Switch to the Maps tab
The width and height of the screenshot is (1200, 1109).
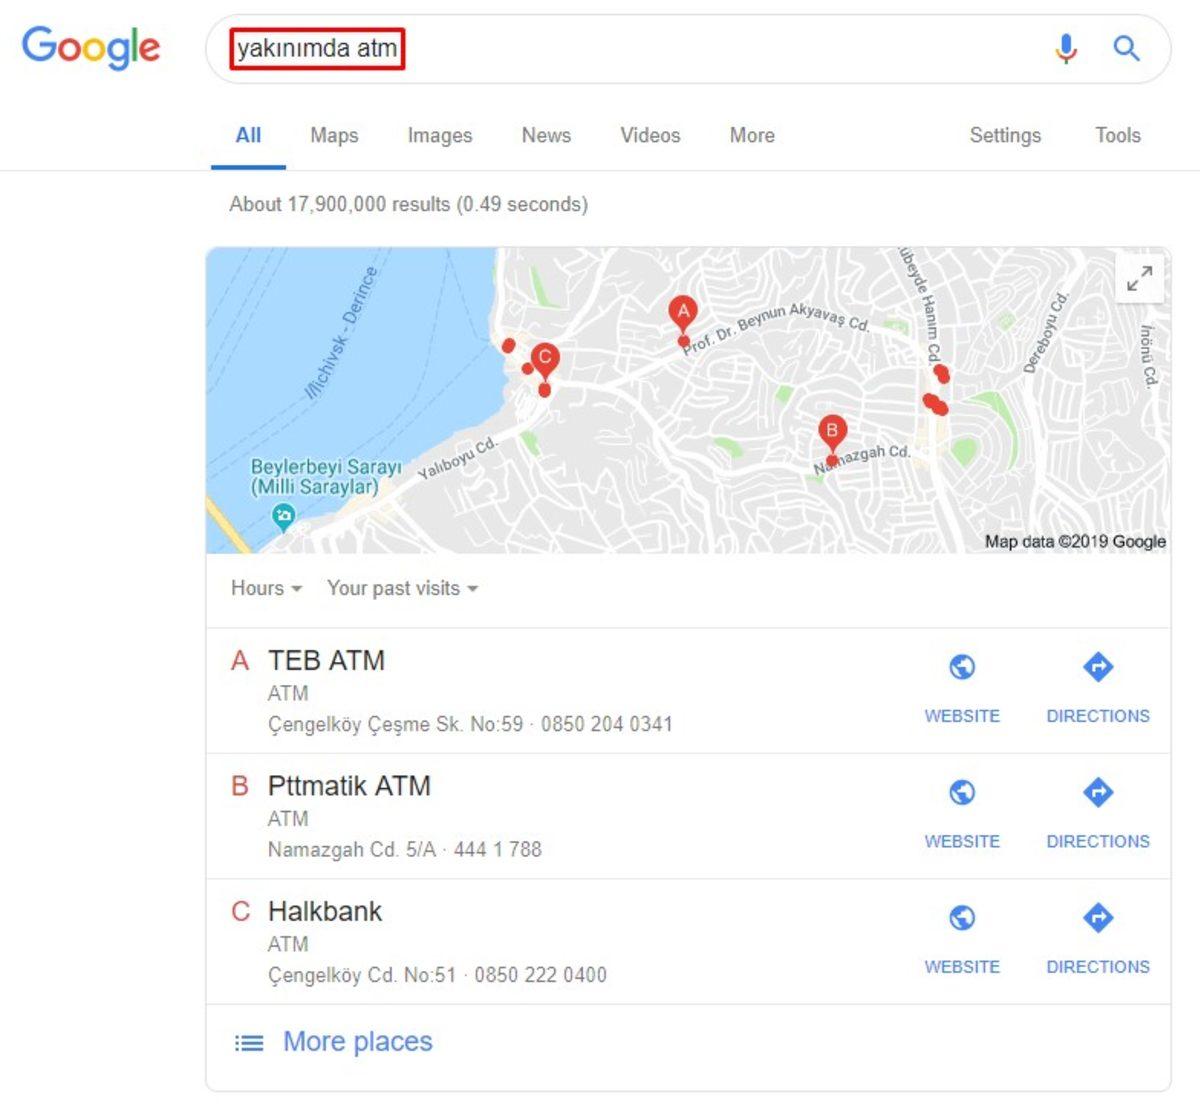pyautogui.click(x=333, y=135)
